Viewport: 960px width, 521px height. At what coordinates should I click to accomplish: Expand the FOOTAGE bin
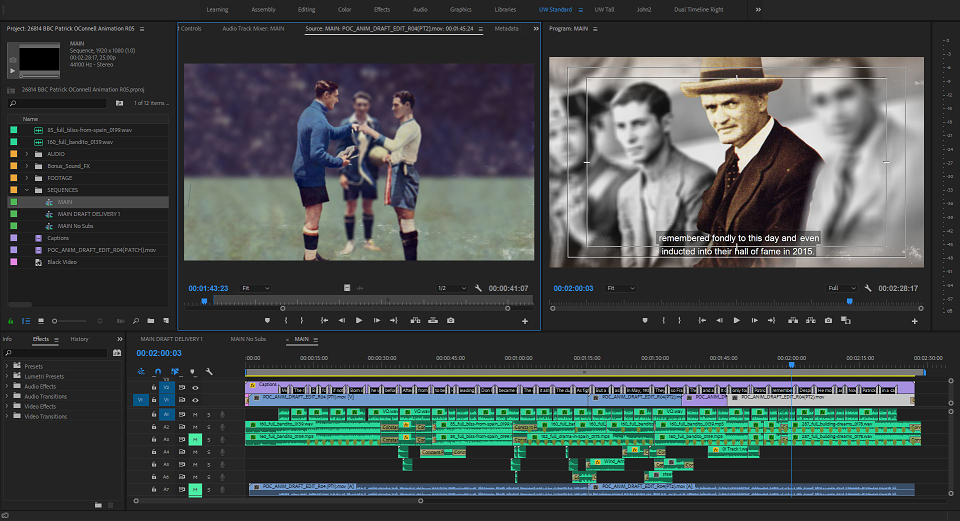[26, 178]
